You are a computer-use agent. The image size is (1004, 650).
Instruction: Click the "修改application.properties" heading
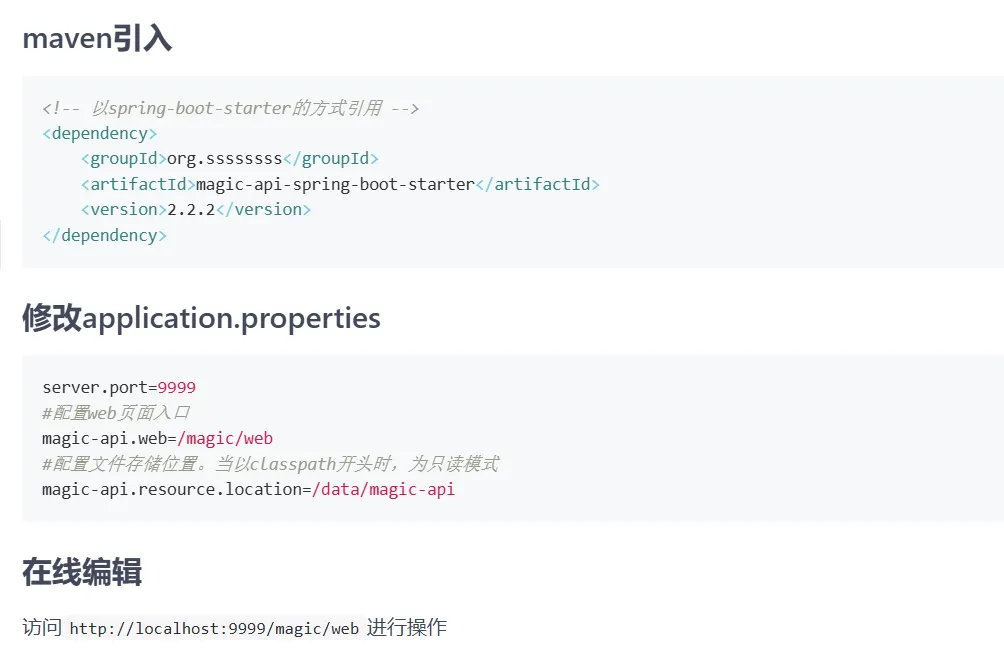(201, 318)
